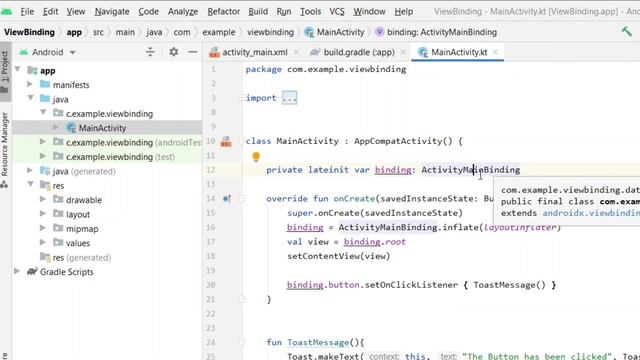Open the Tools menu

(x=311, y=11)
